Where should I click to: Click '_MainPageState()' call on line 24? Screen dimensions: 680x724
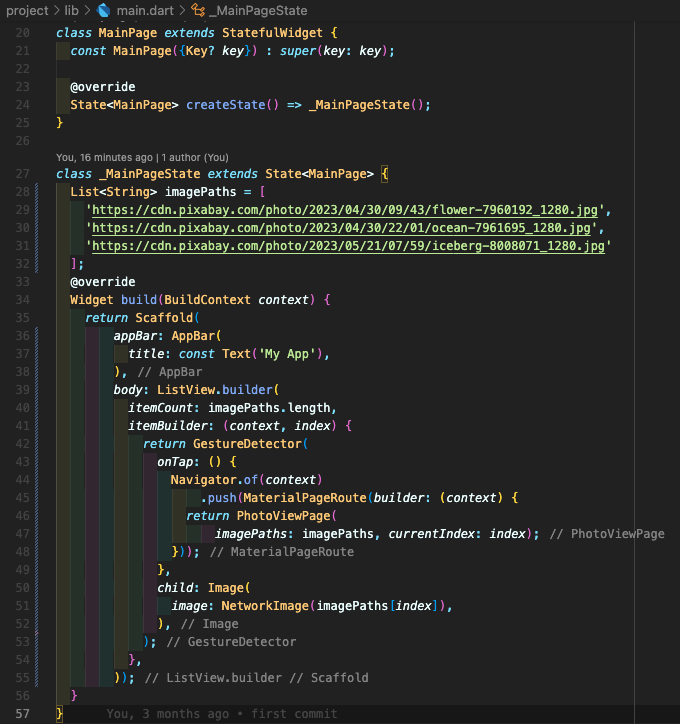(366, 105)
